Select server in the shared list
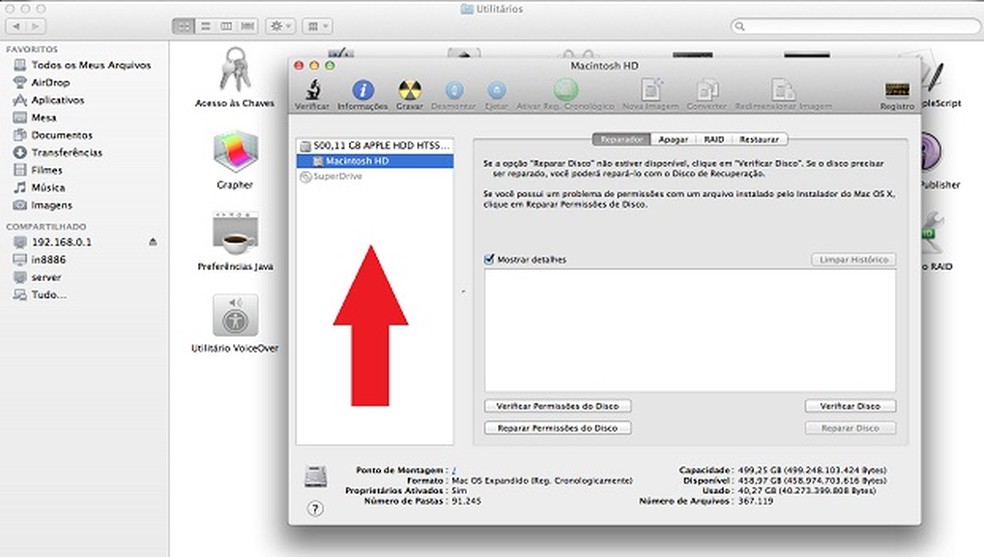This screenshot has width=984, height=557. (46, 277)
